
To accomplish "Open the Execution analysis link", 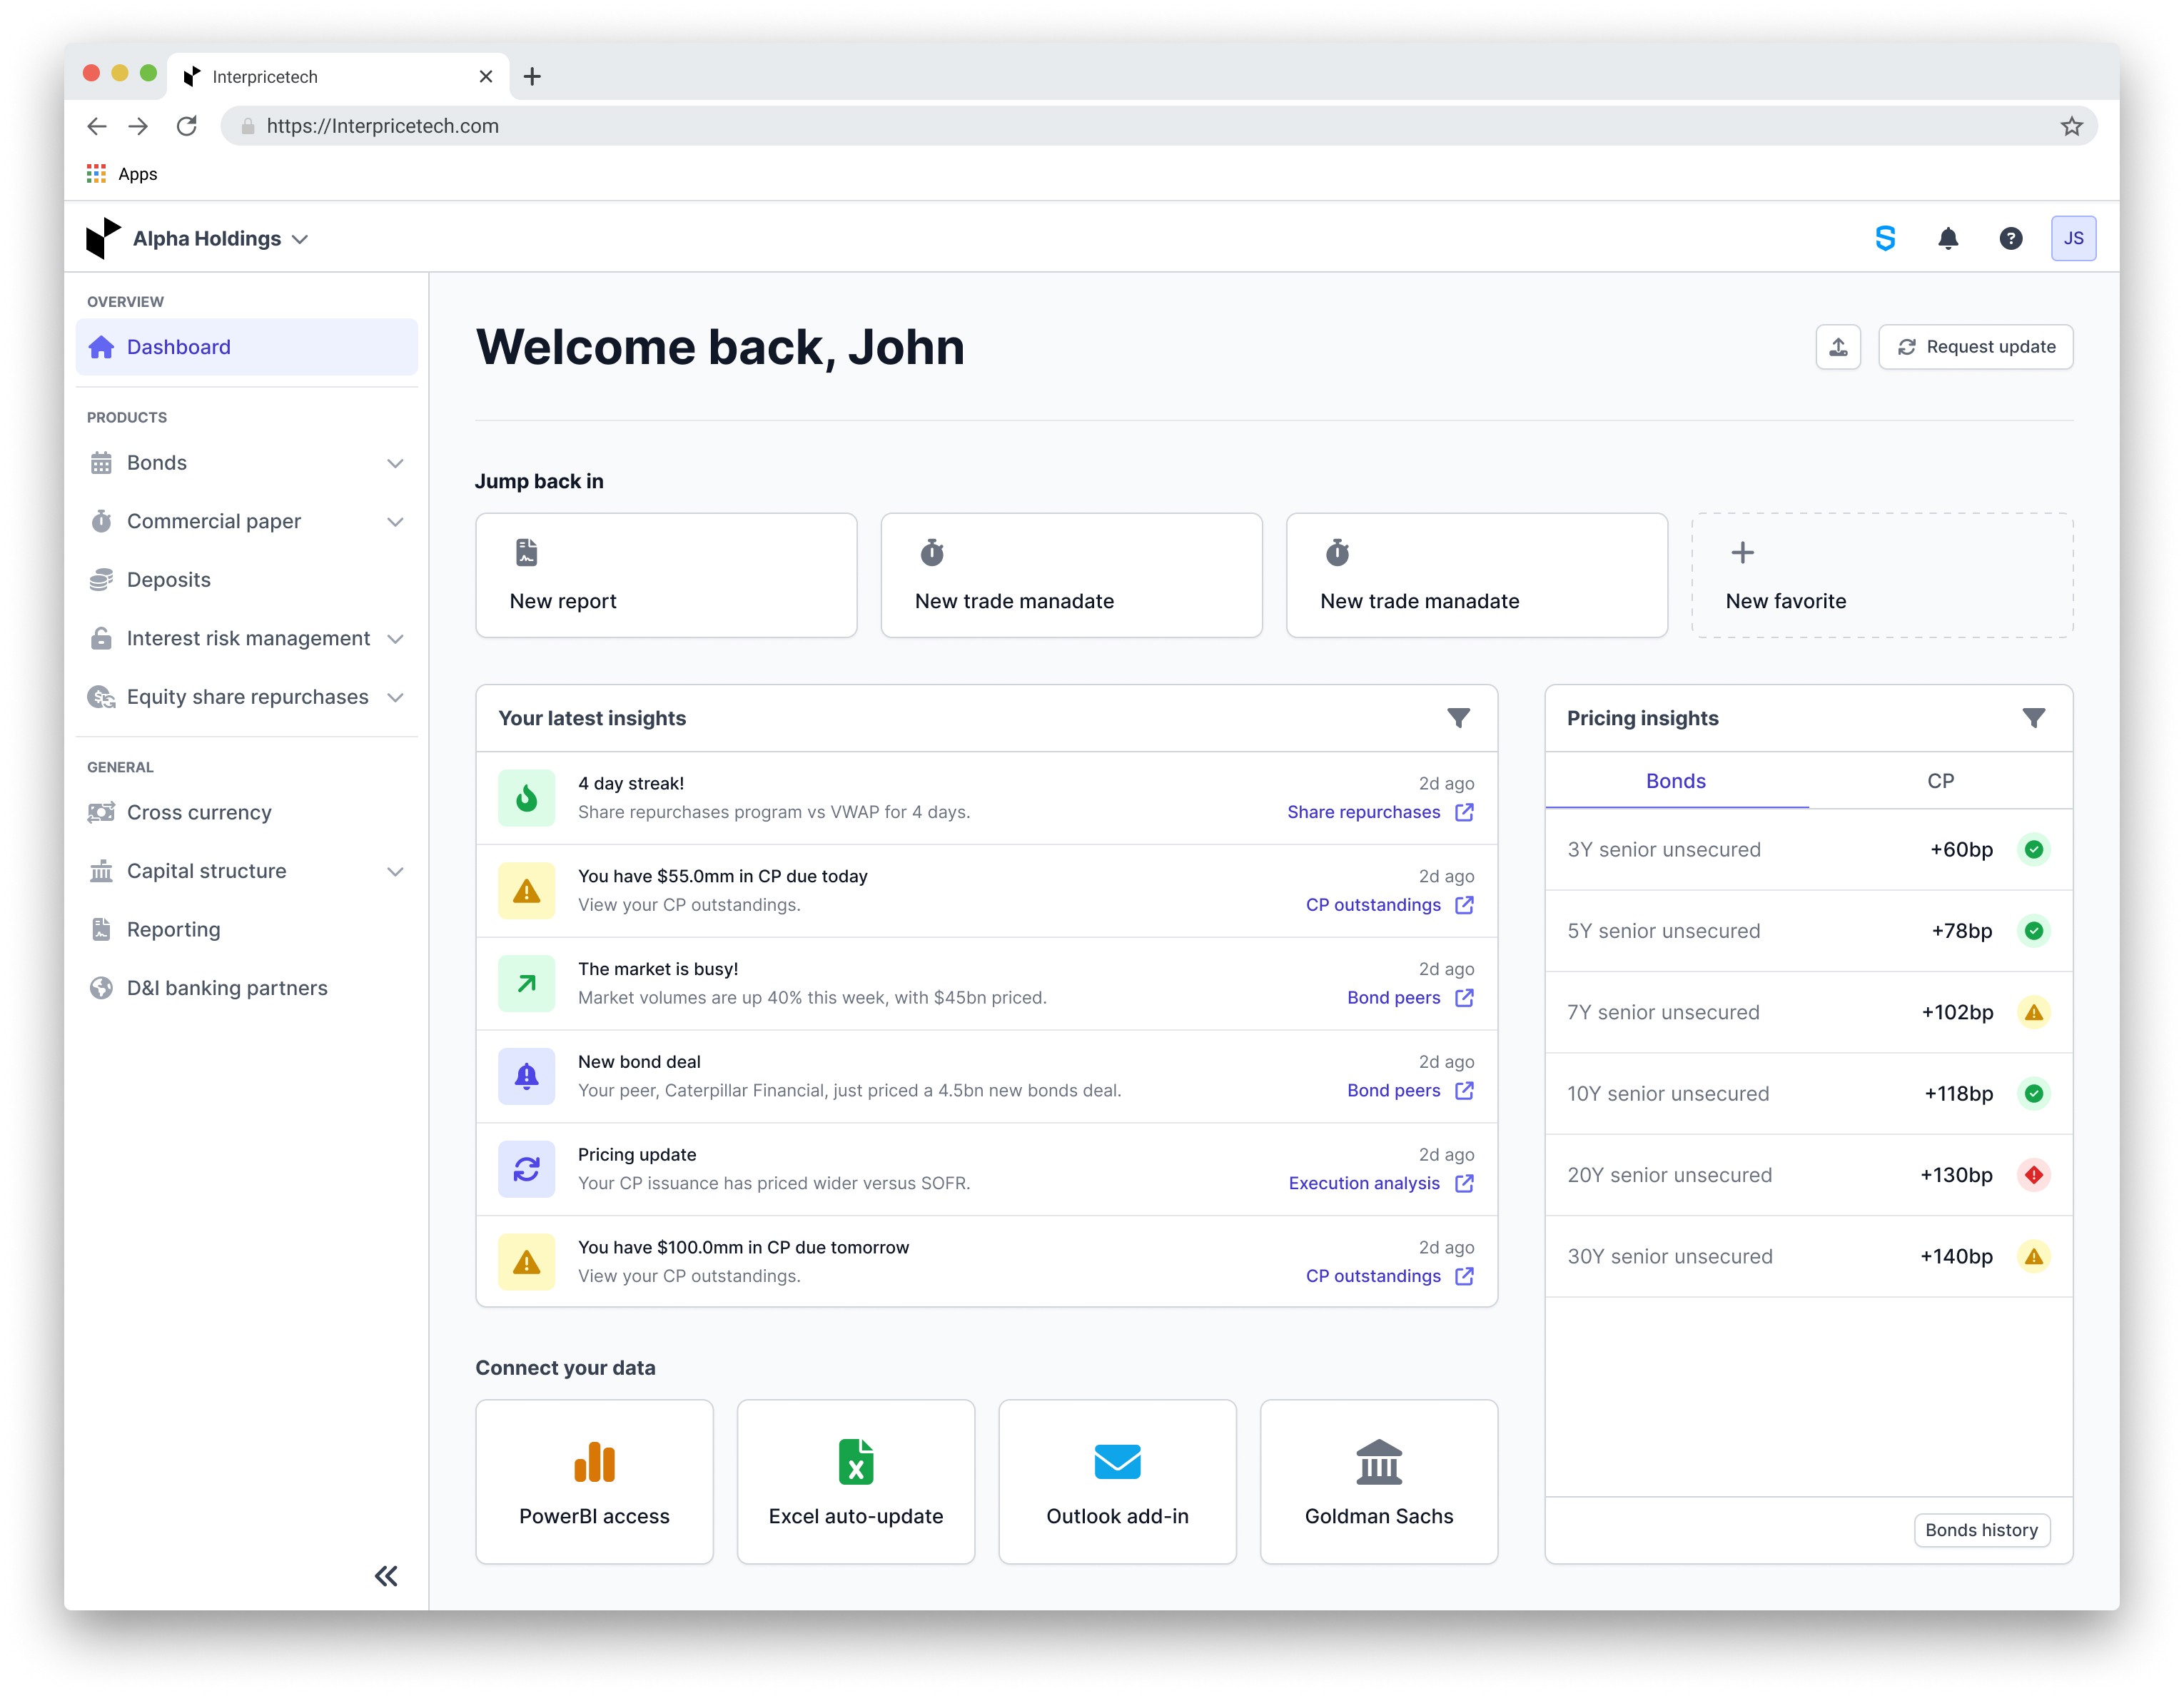I will (1364, 1183).
